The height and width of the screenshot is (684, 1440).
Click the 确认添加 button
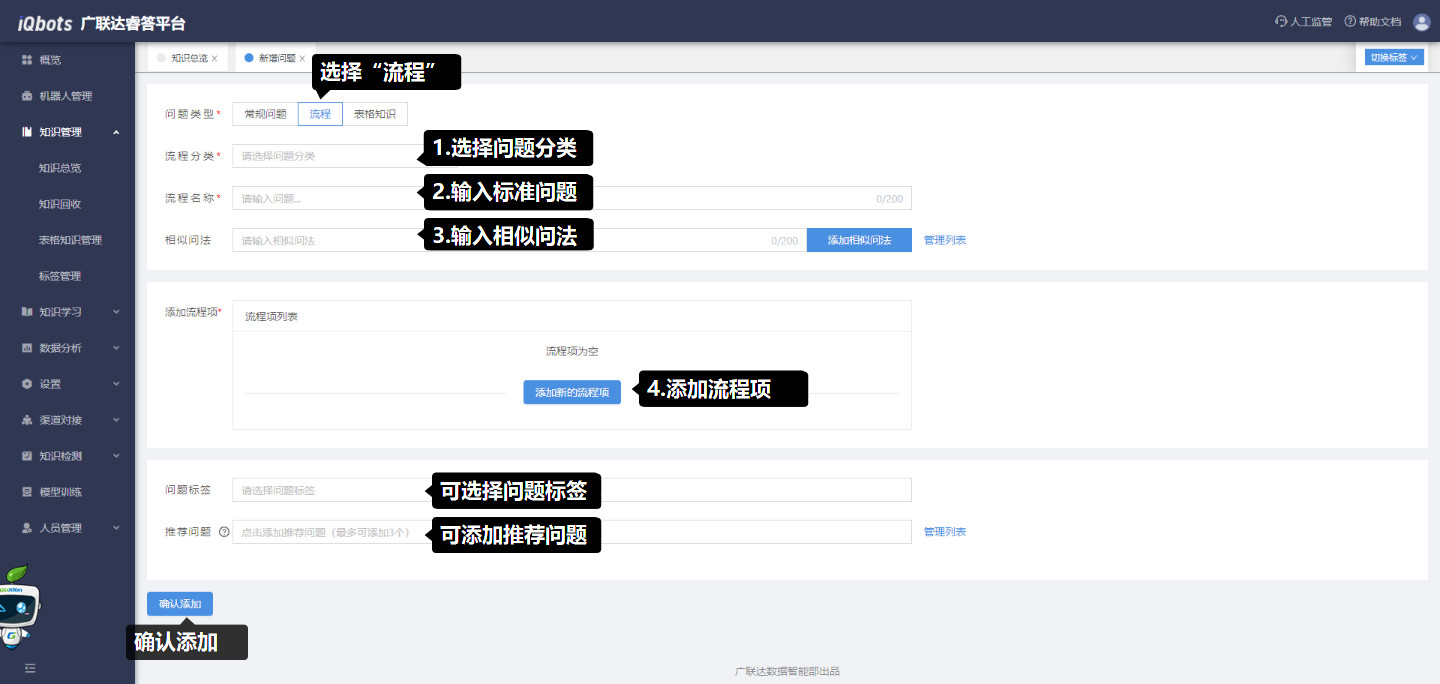click(180, 604)
